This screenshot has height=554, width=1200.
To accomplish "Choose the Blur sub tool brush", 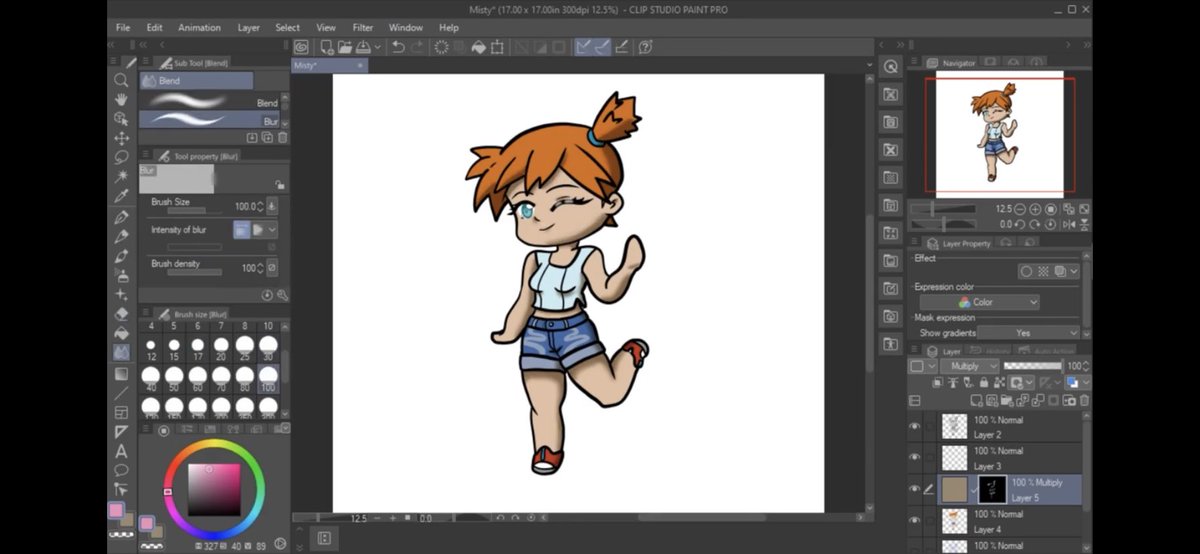I will point(210,120).
